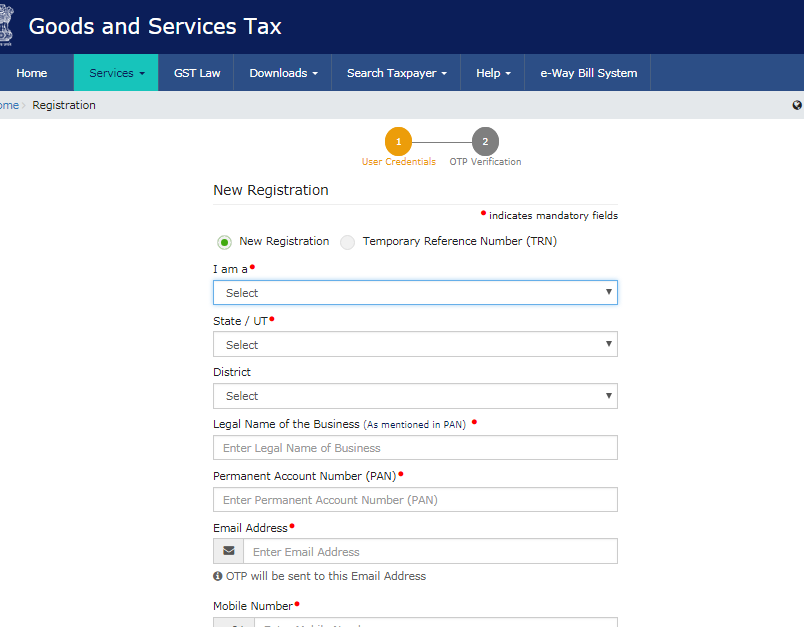
Task: Click the Permanent Account Number field
Action: pyautogui.click(x=415, y=499)
